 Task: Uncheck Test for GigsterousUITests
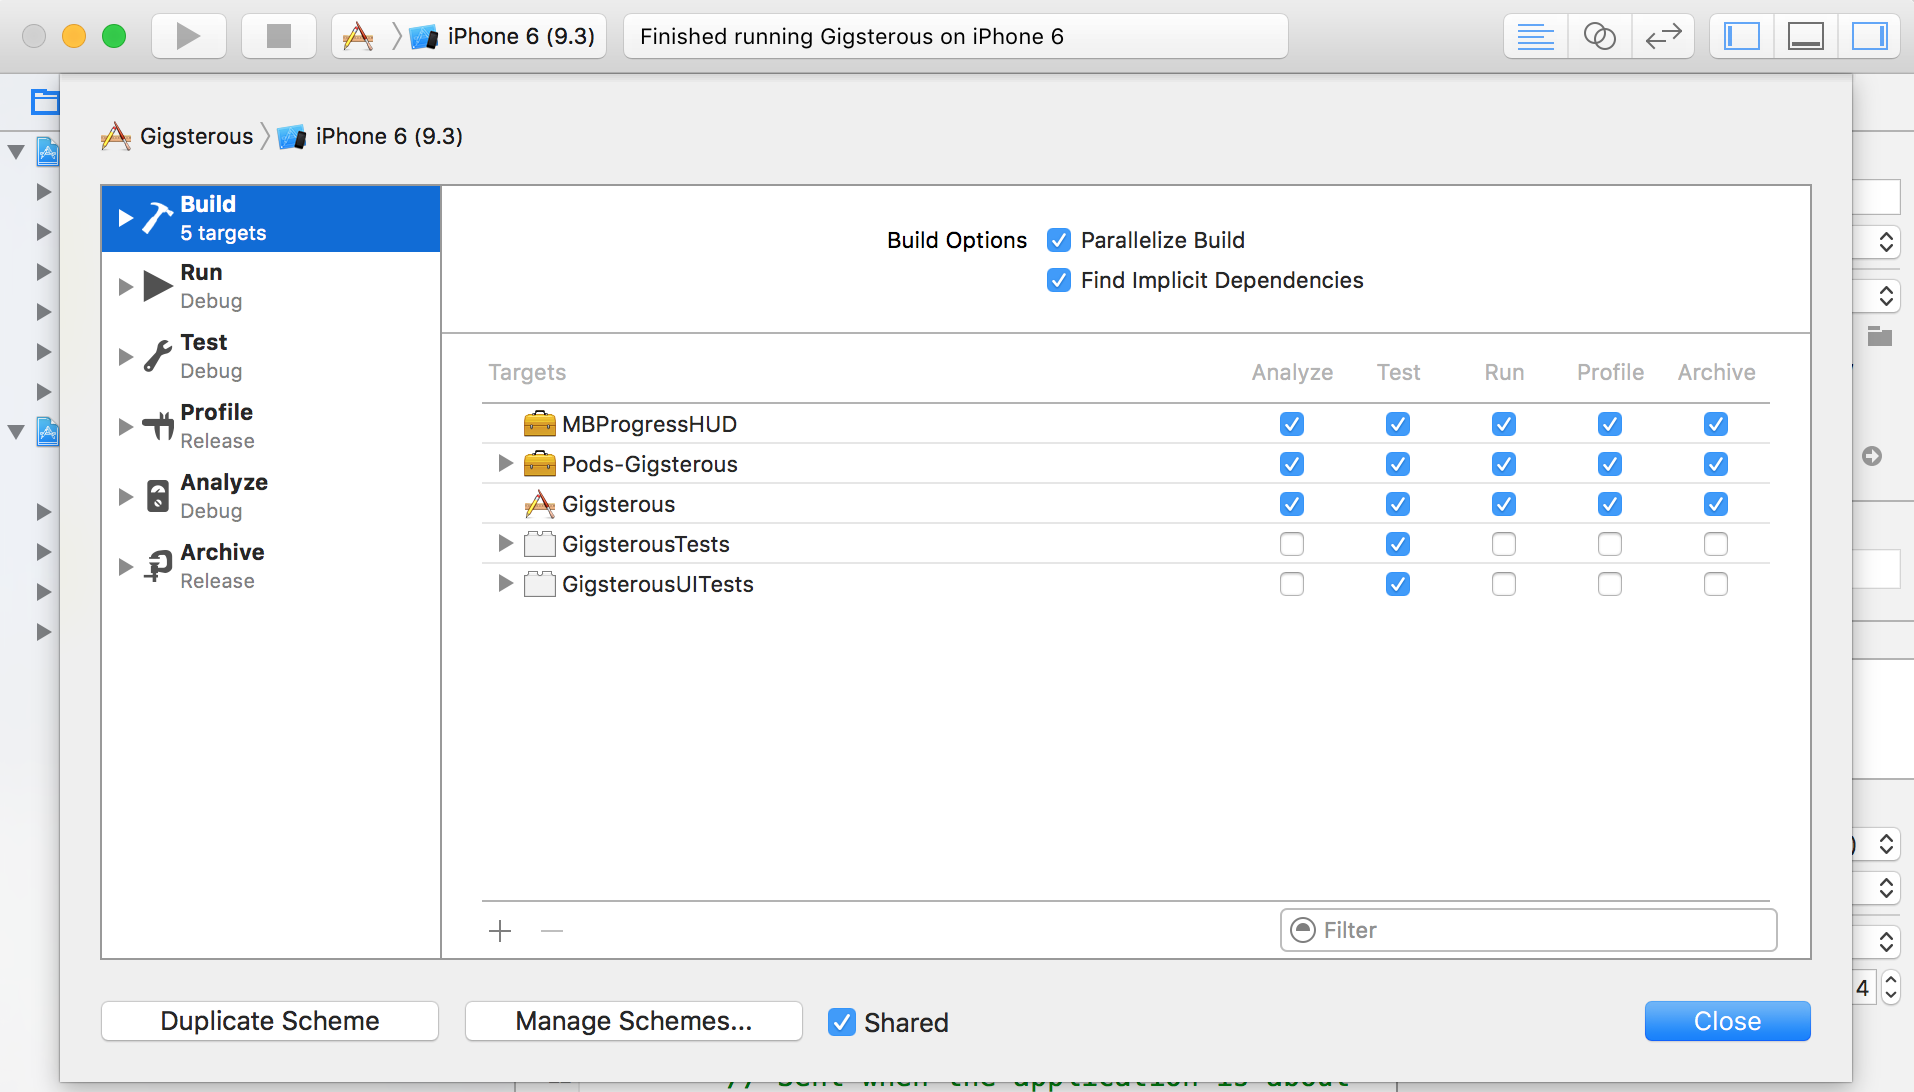[1398, 584]
